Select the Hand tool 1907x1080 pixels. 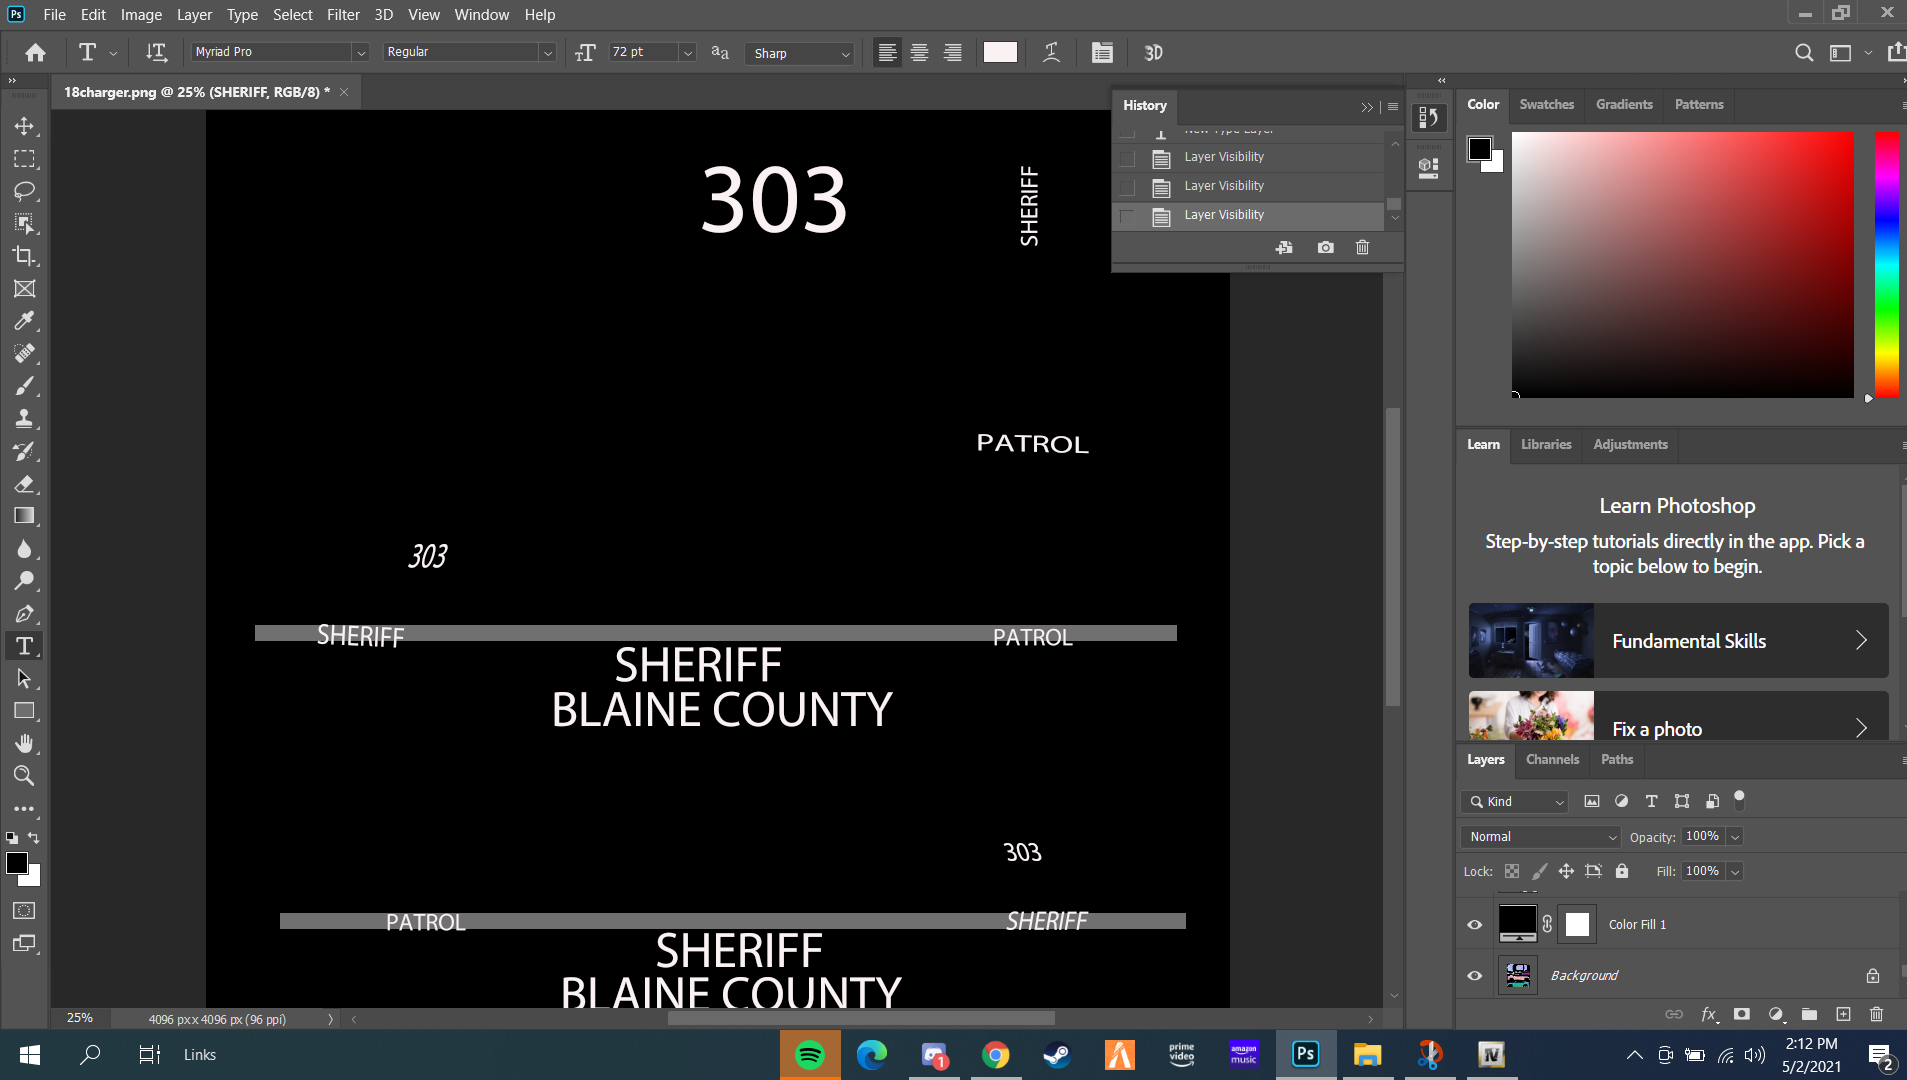point(24,743)
